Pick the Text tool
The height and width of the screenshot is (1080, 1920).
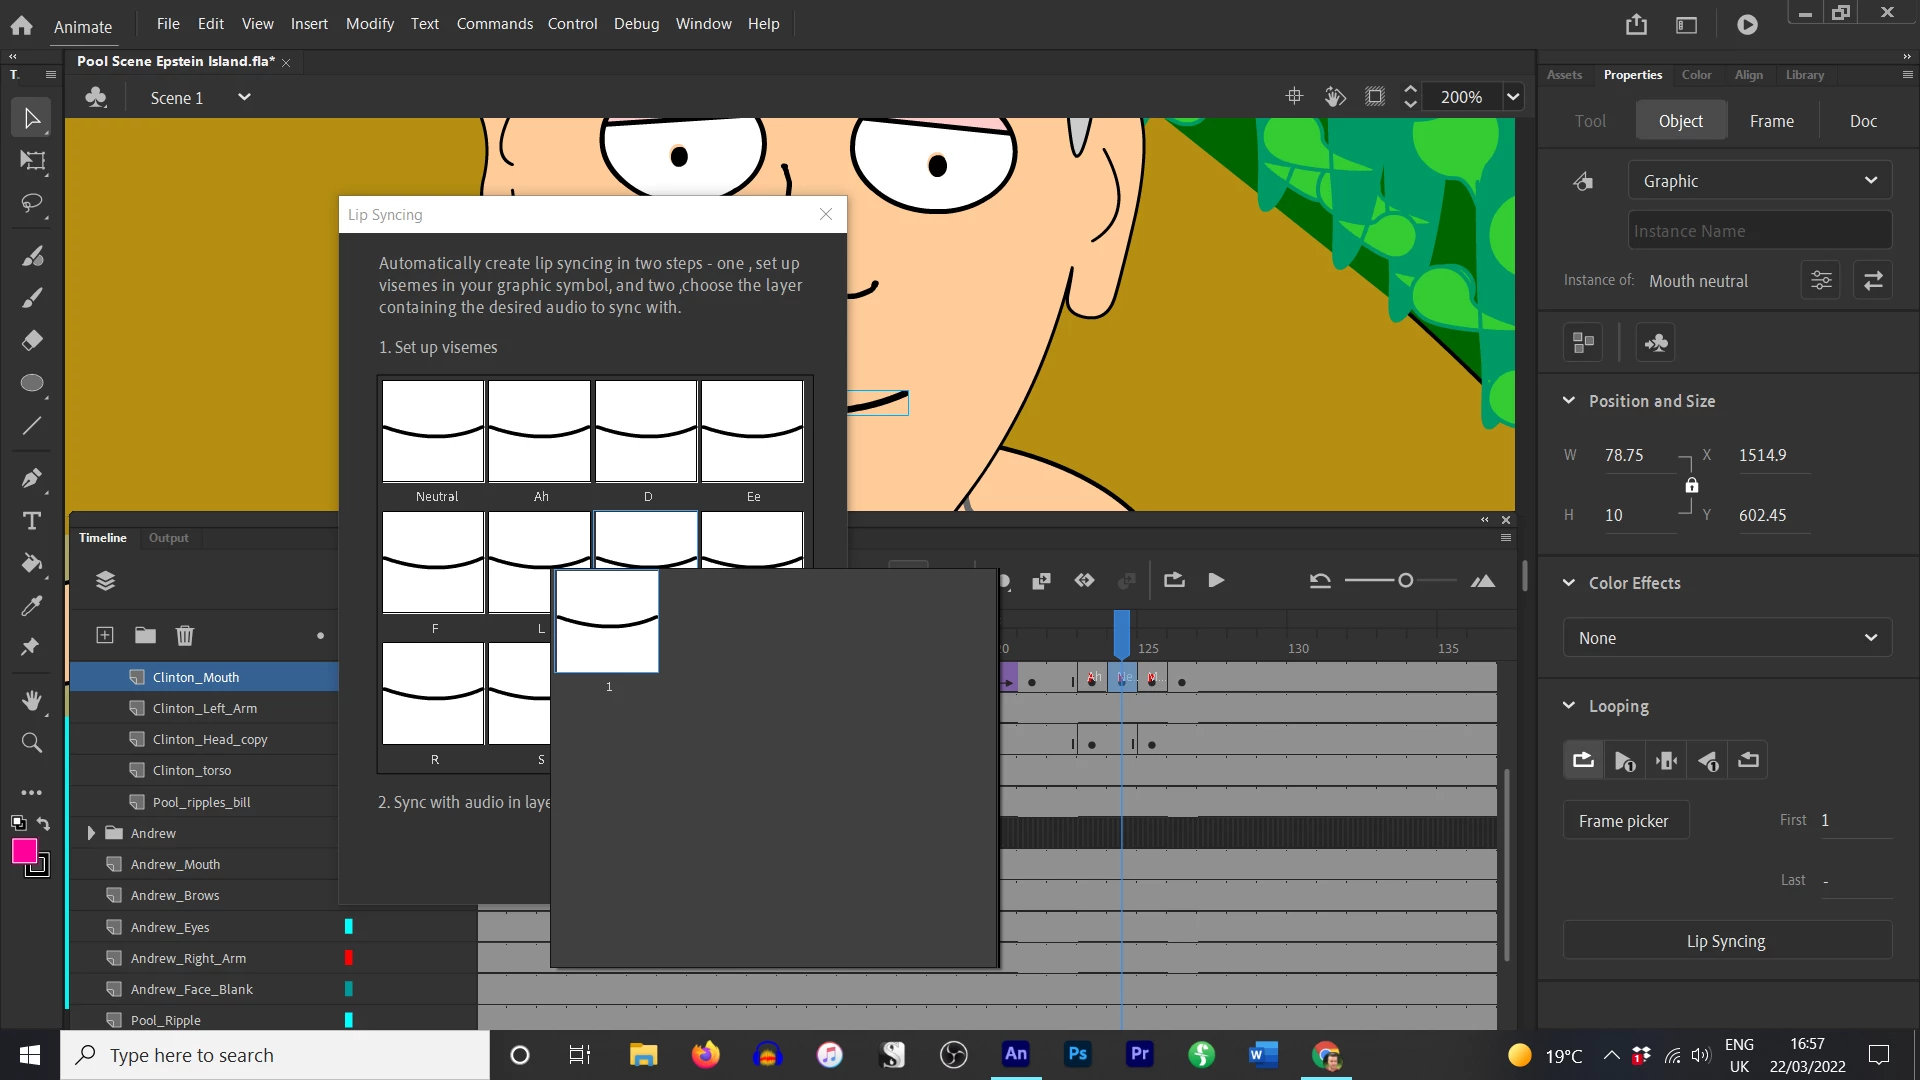point(32,521)
